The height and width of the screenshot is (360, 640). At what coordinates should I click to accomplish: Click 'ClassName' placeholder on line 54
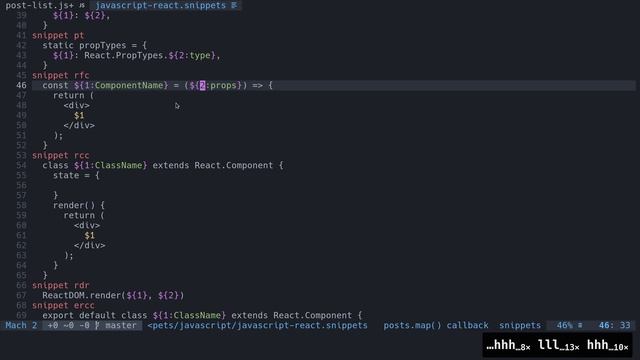[x=118, y=165]
